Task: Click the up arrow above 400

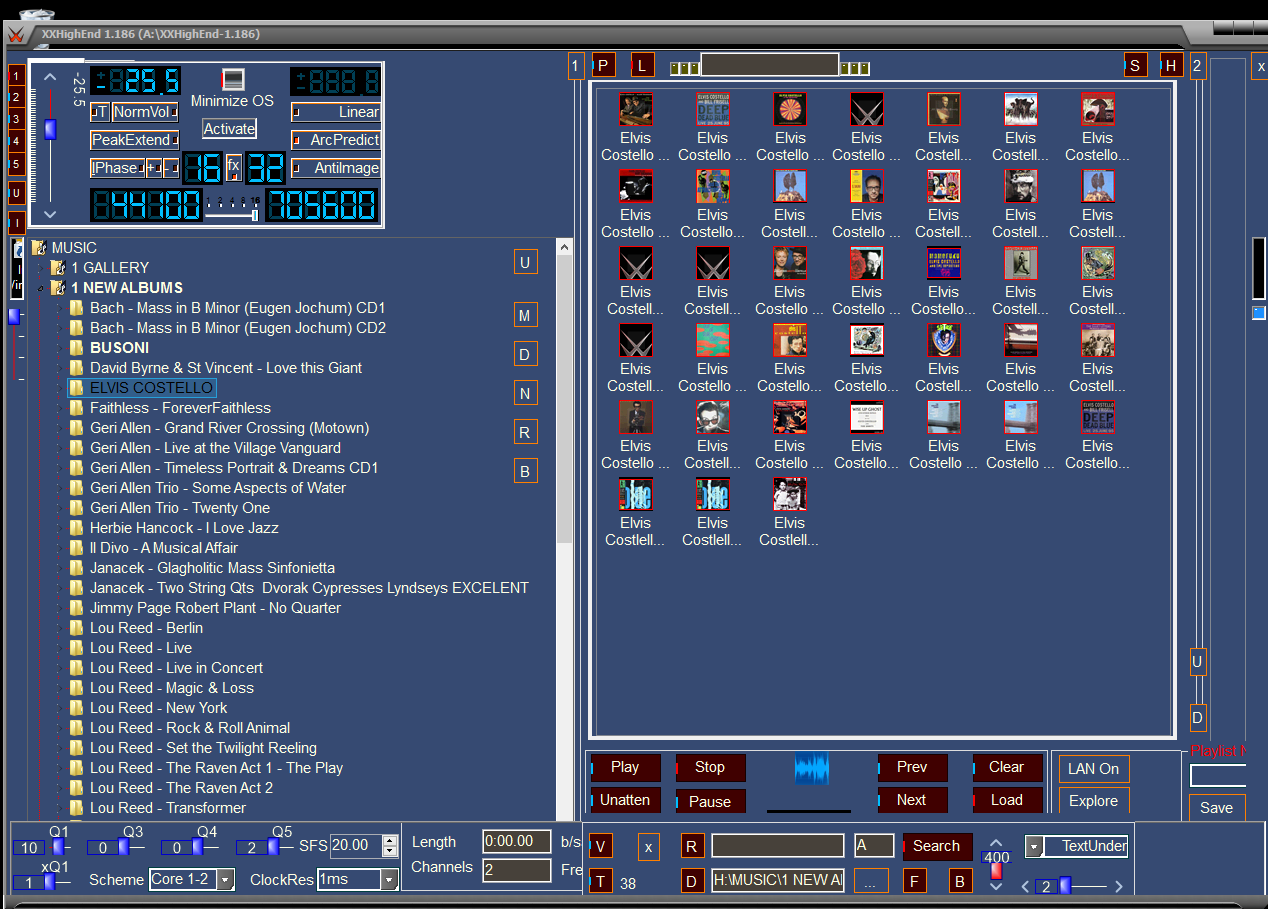Action: click(x=996, y=843)
